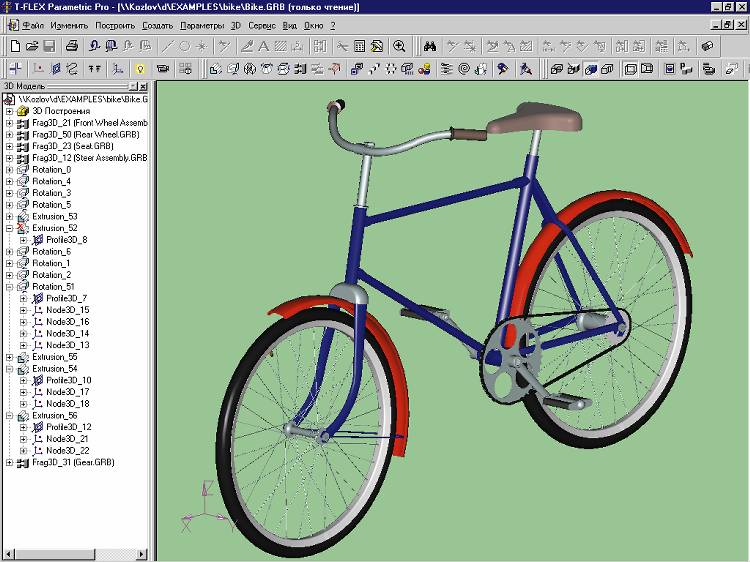Close the 3D Модель panel
This screenshot has width=750, height=562.
[x=143, y=87]
